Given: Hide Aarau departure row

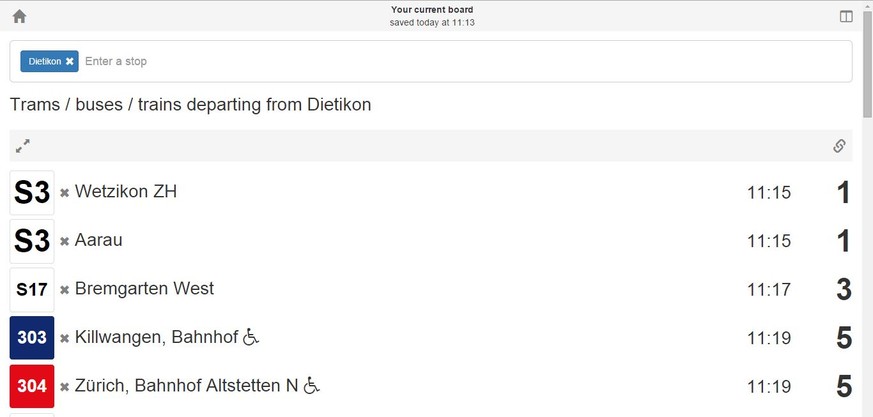Looking at the screenshot, I should tap(65, 241).
